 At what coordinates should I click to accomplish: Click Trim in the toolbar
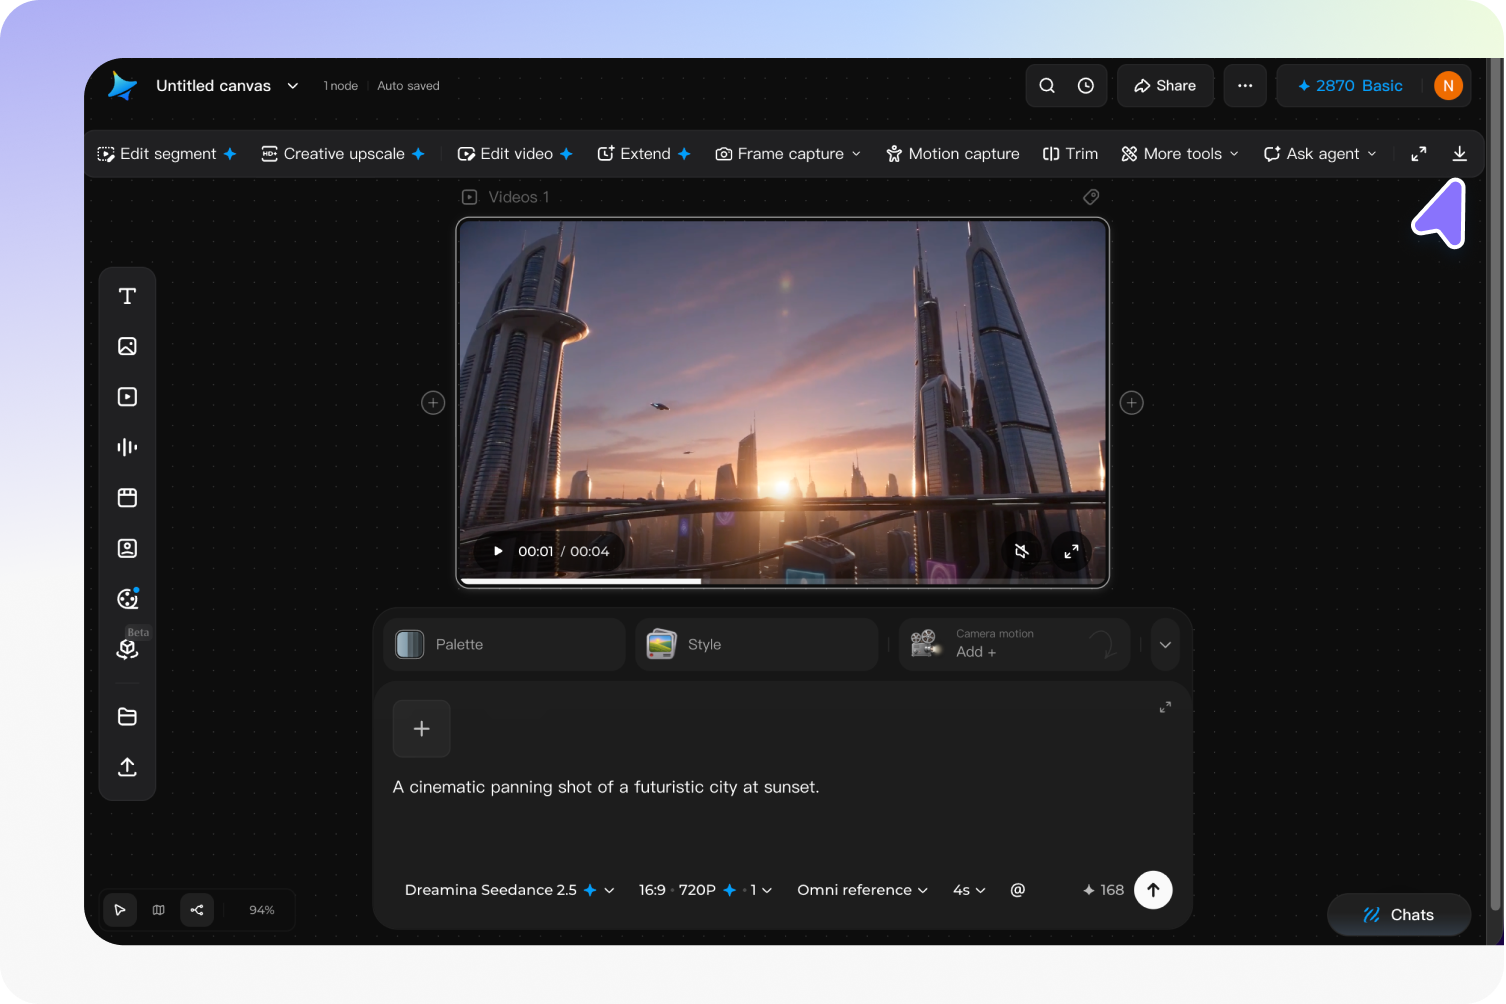point(1070,154)
